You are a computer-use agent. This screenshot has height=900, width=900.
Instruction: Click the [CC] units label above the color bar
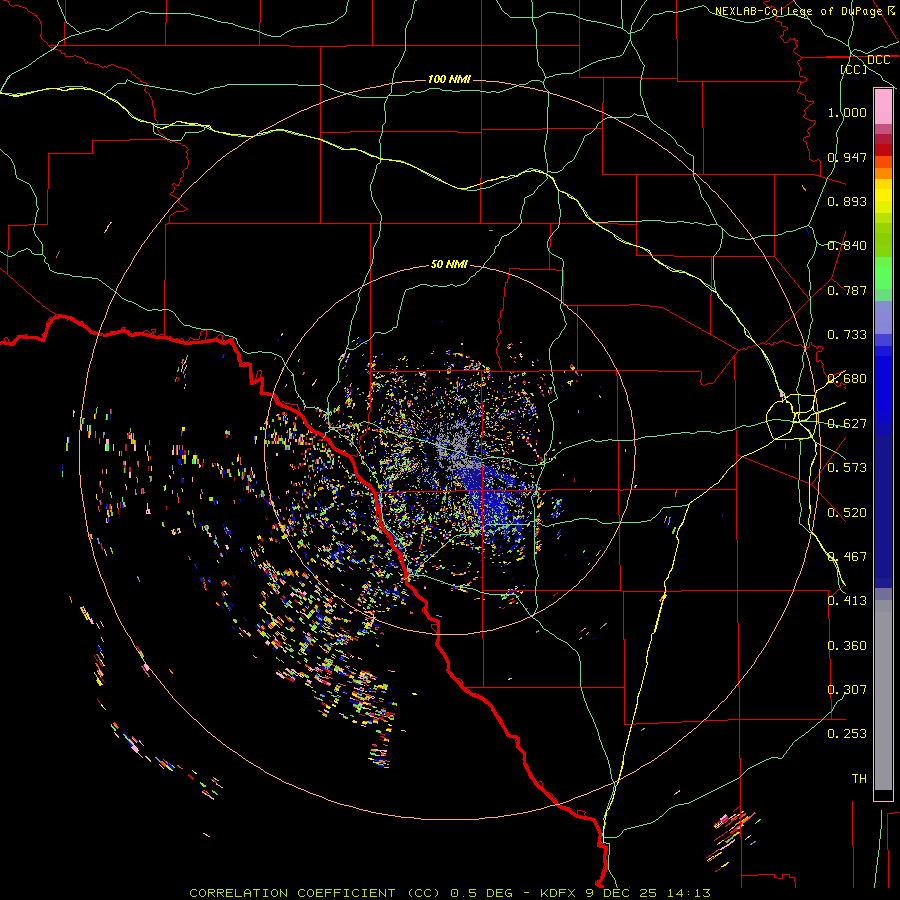tap(854, 69)
